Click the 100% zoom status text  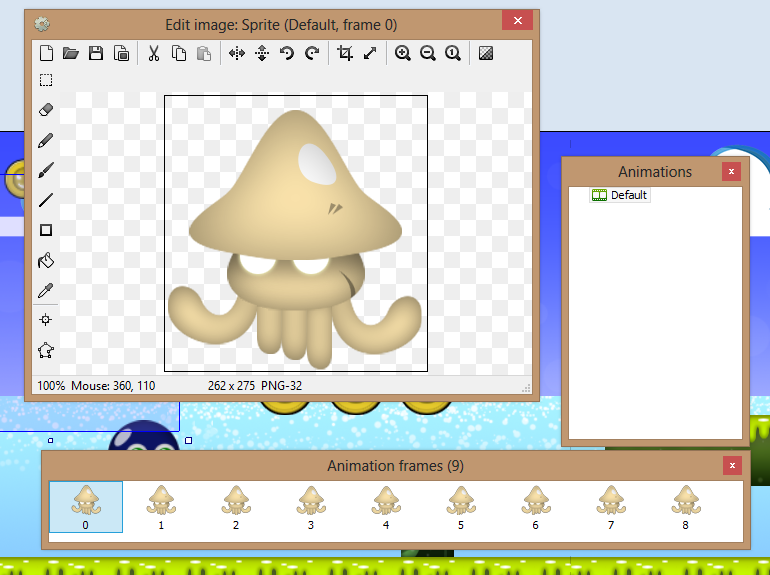(51, 386)
